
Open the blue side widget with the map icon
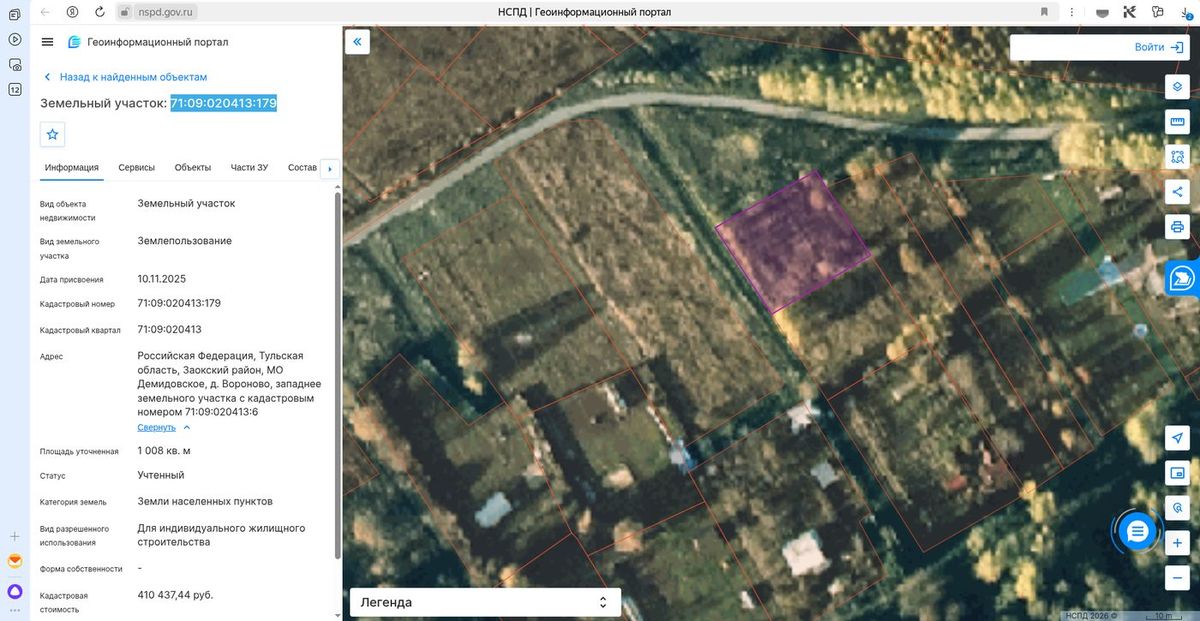coord(1183,278)
